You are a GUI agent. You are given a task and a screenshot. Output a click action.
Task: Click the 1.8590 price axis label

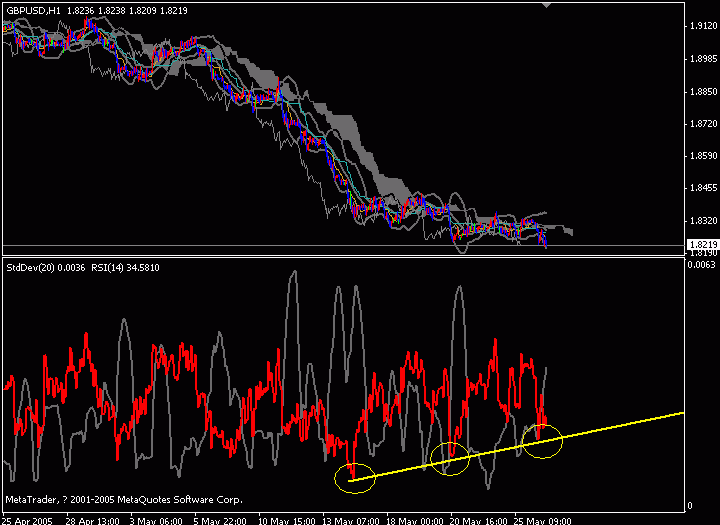click(703, 156)
